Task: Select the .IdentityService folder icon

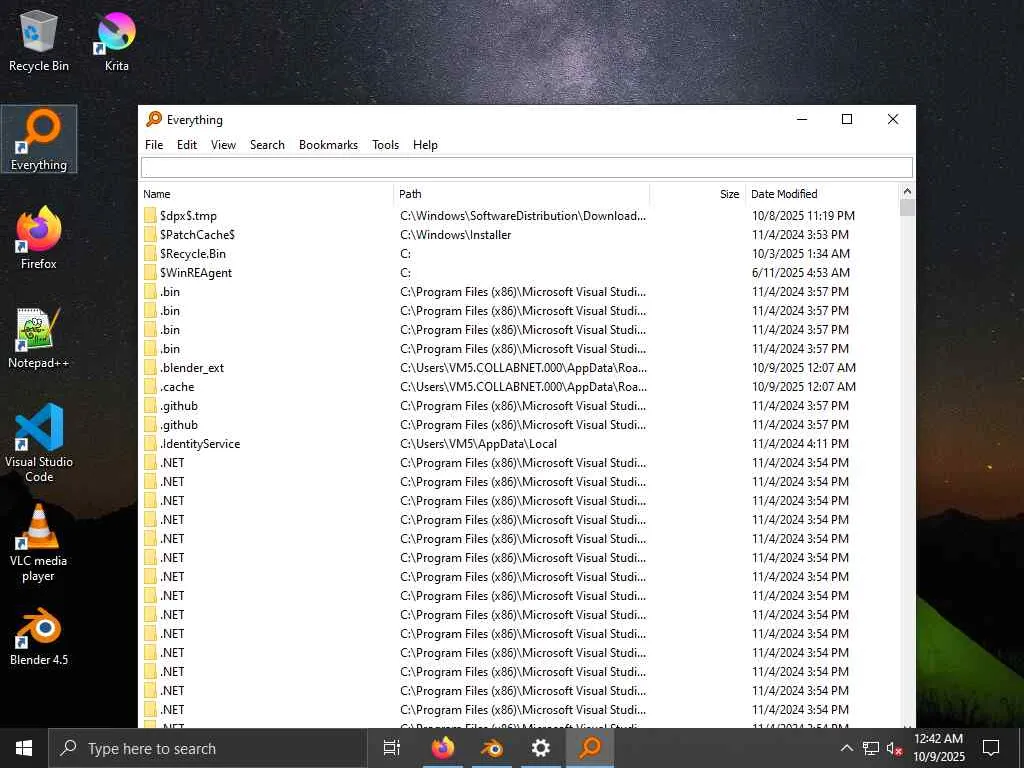Action: (150, 443)
